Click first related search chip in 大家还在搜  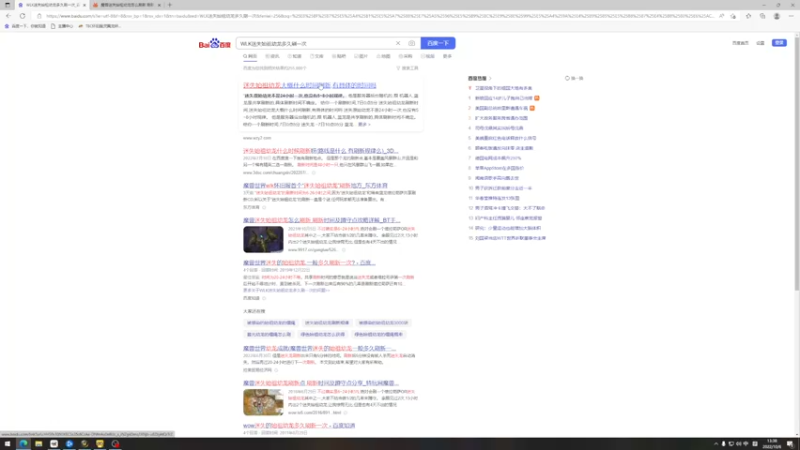click(271, 323)
